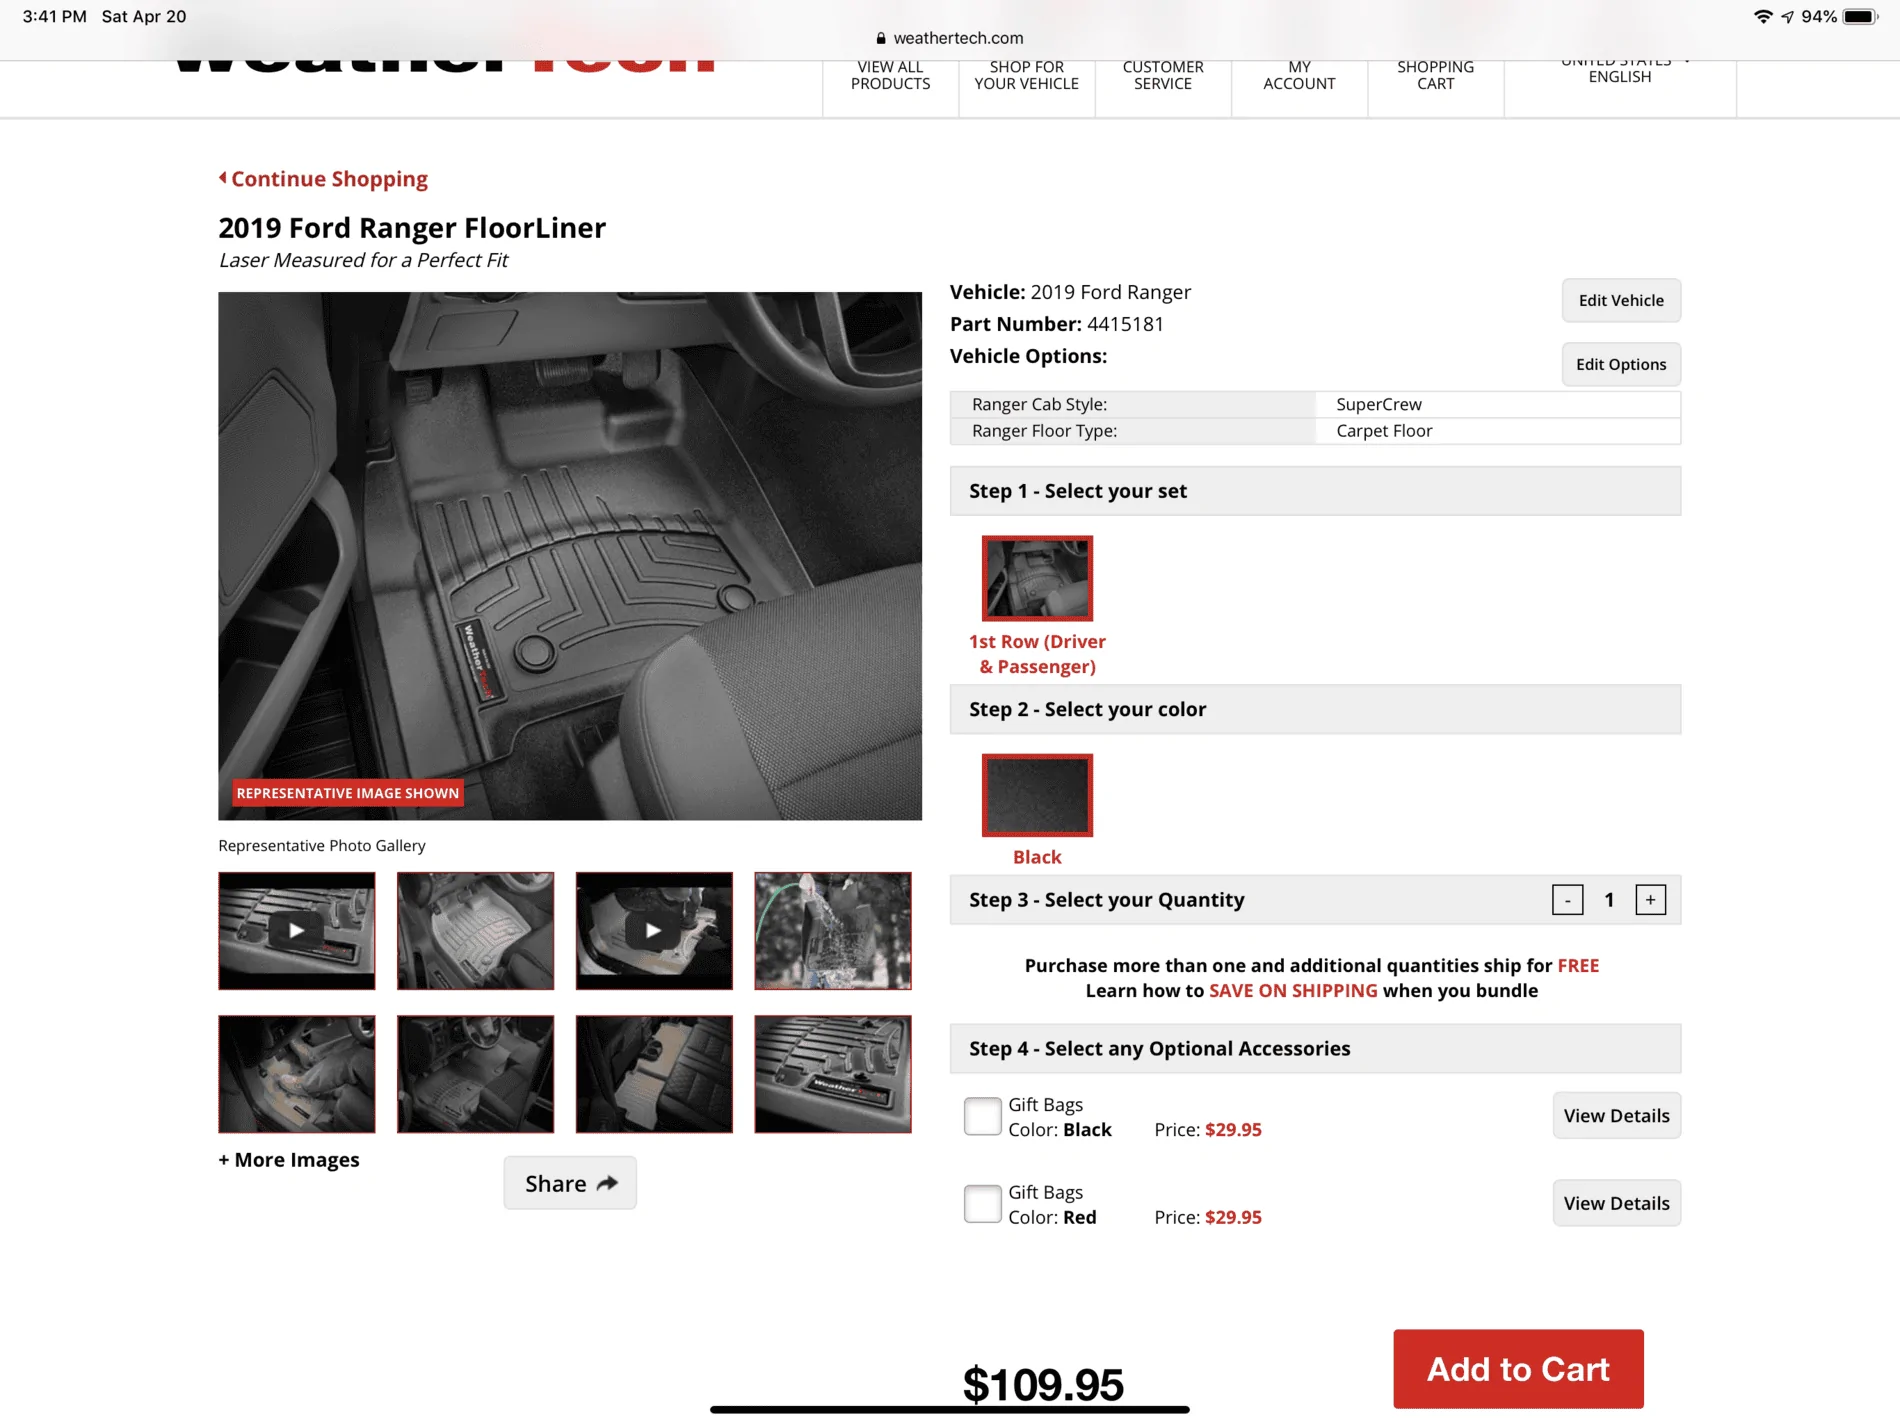Play the first gallery video thumbnail

pos(297,930)
